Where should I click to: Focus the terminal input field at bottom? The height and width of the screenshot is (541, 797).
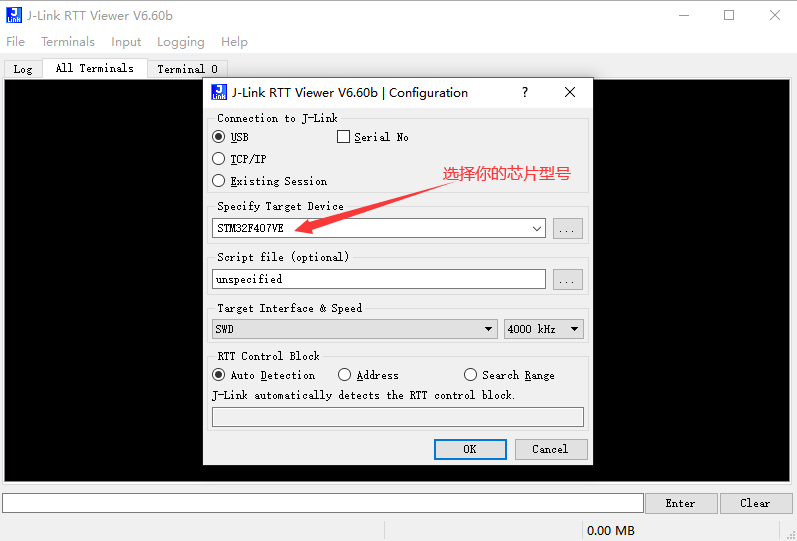323,503
